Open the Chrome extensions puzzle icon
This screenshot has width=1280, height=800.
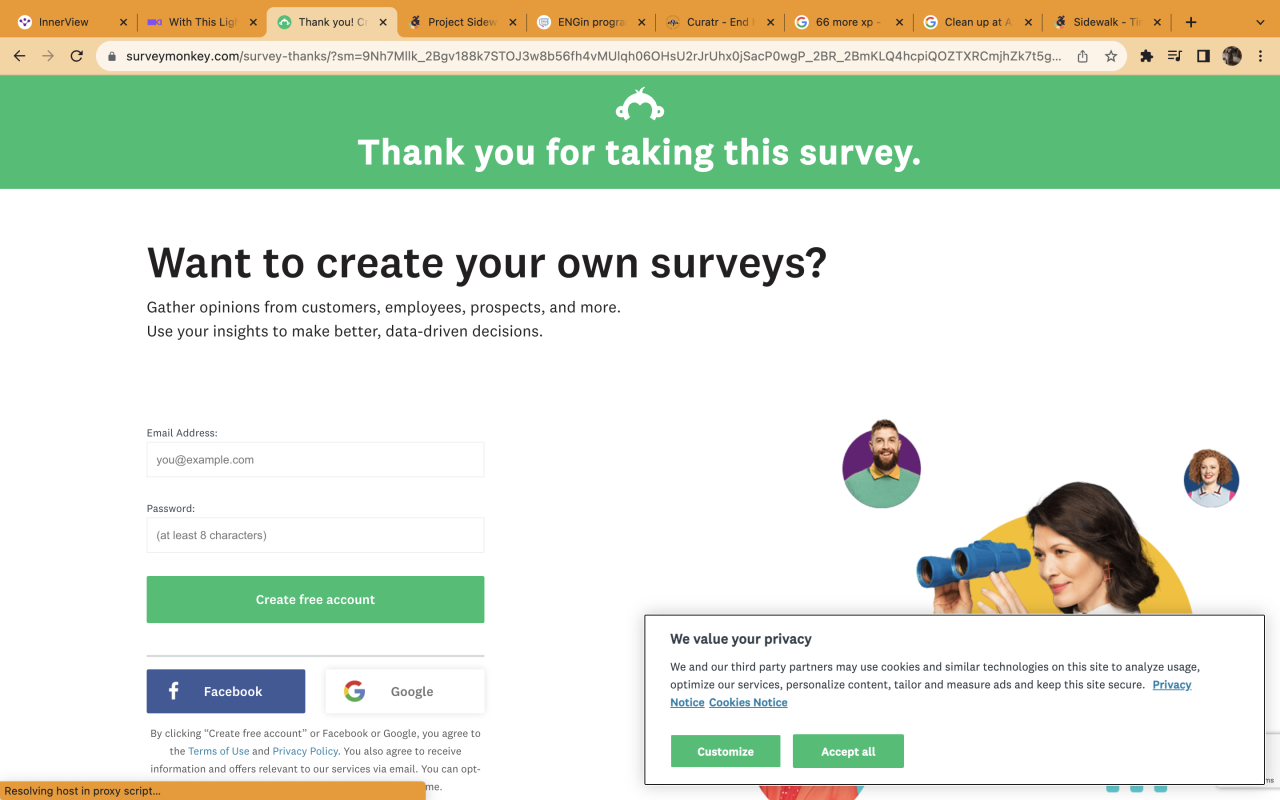pos(1146,56)
